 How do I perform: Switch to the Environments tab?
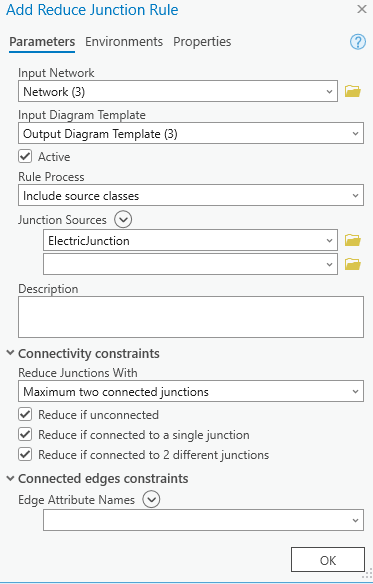click(124, 41)
